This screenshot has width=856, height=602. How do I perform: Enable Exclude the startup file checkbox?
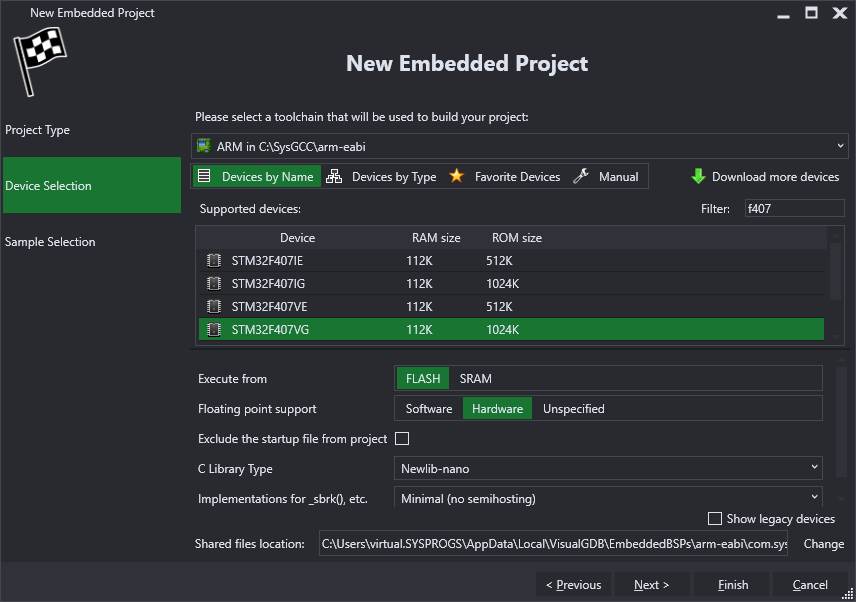(402, 438)
